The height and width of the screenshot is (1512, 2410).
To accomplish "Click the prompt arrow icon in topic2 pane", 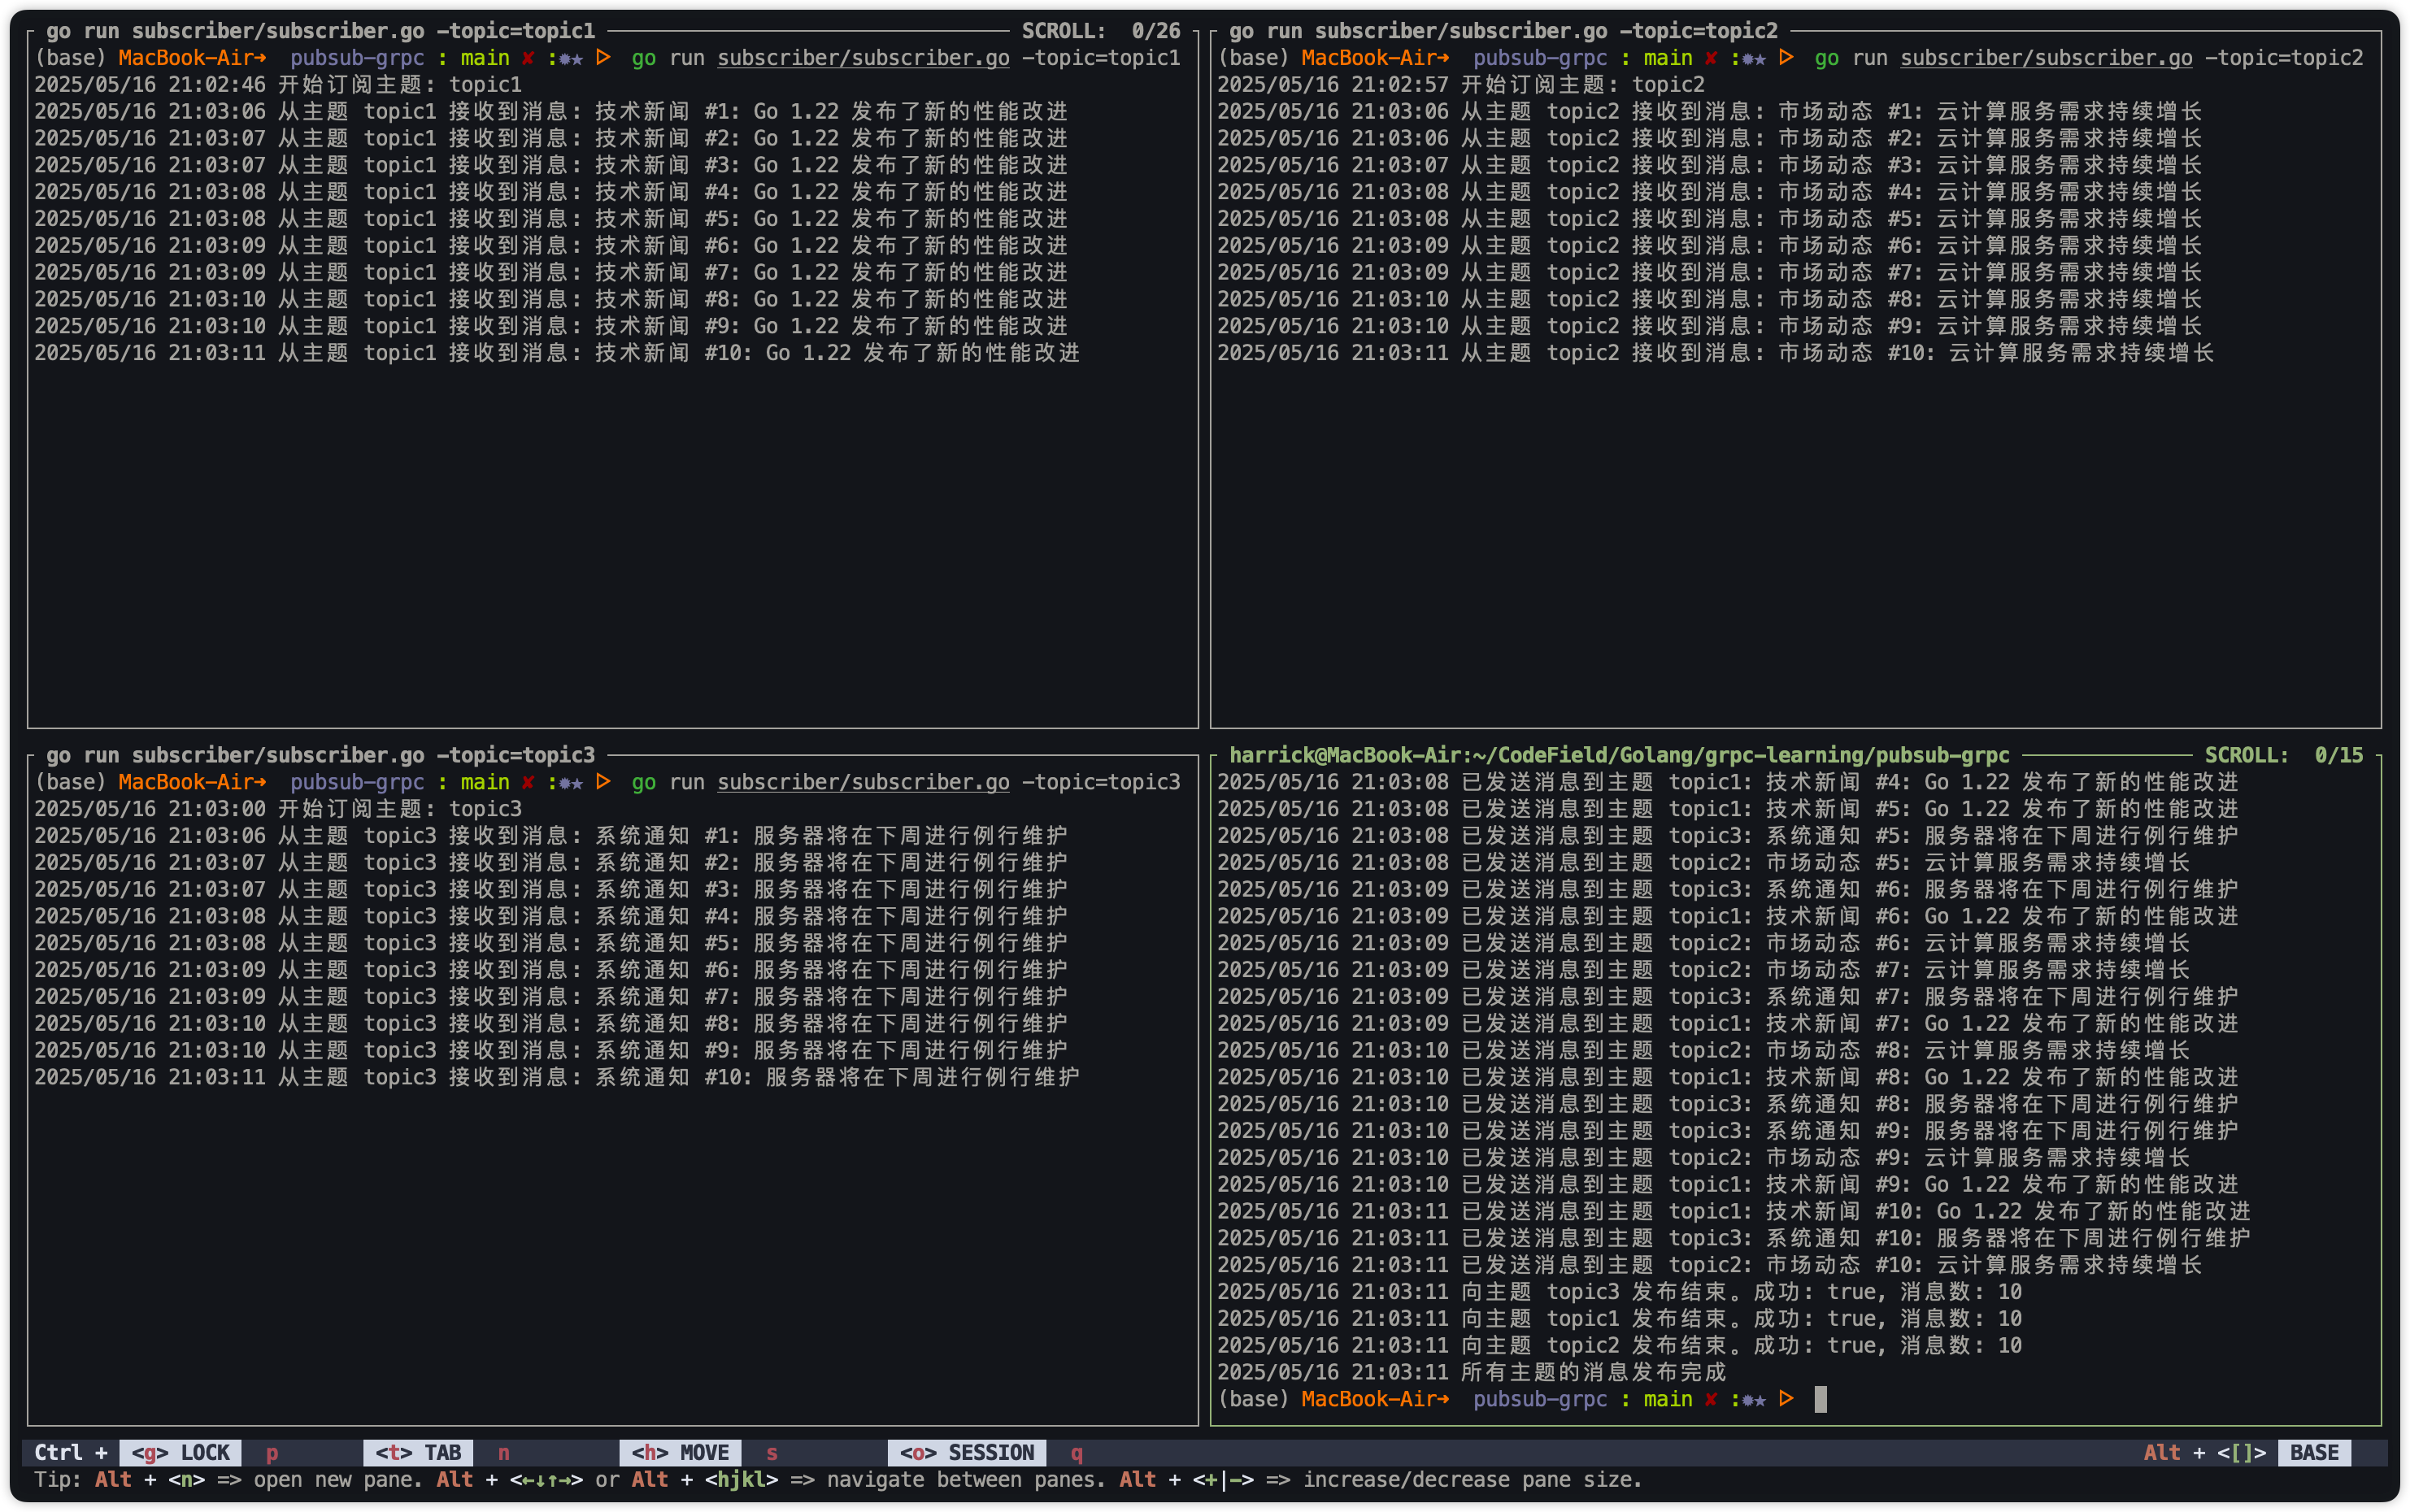I will click(1786, 58).
